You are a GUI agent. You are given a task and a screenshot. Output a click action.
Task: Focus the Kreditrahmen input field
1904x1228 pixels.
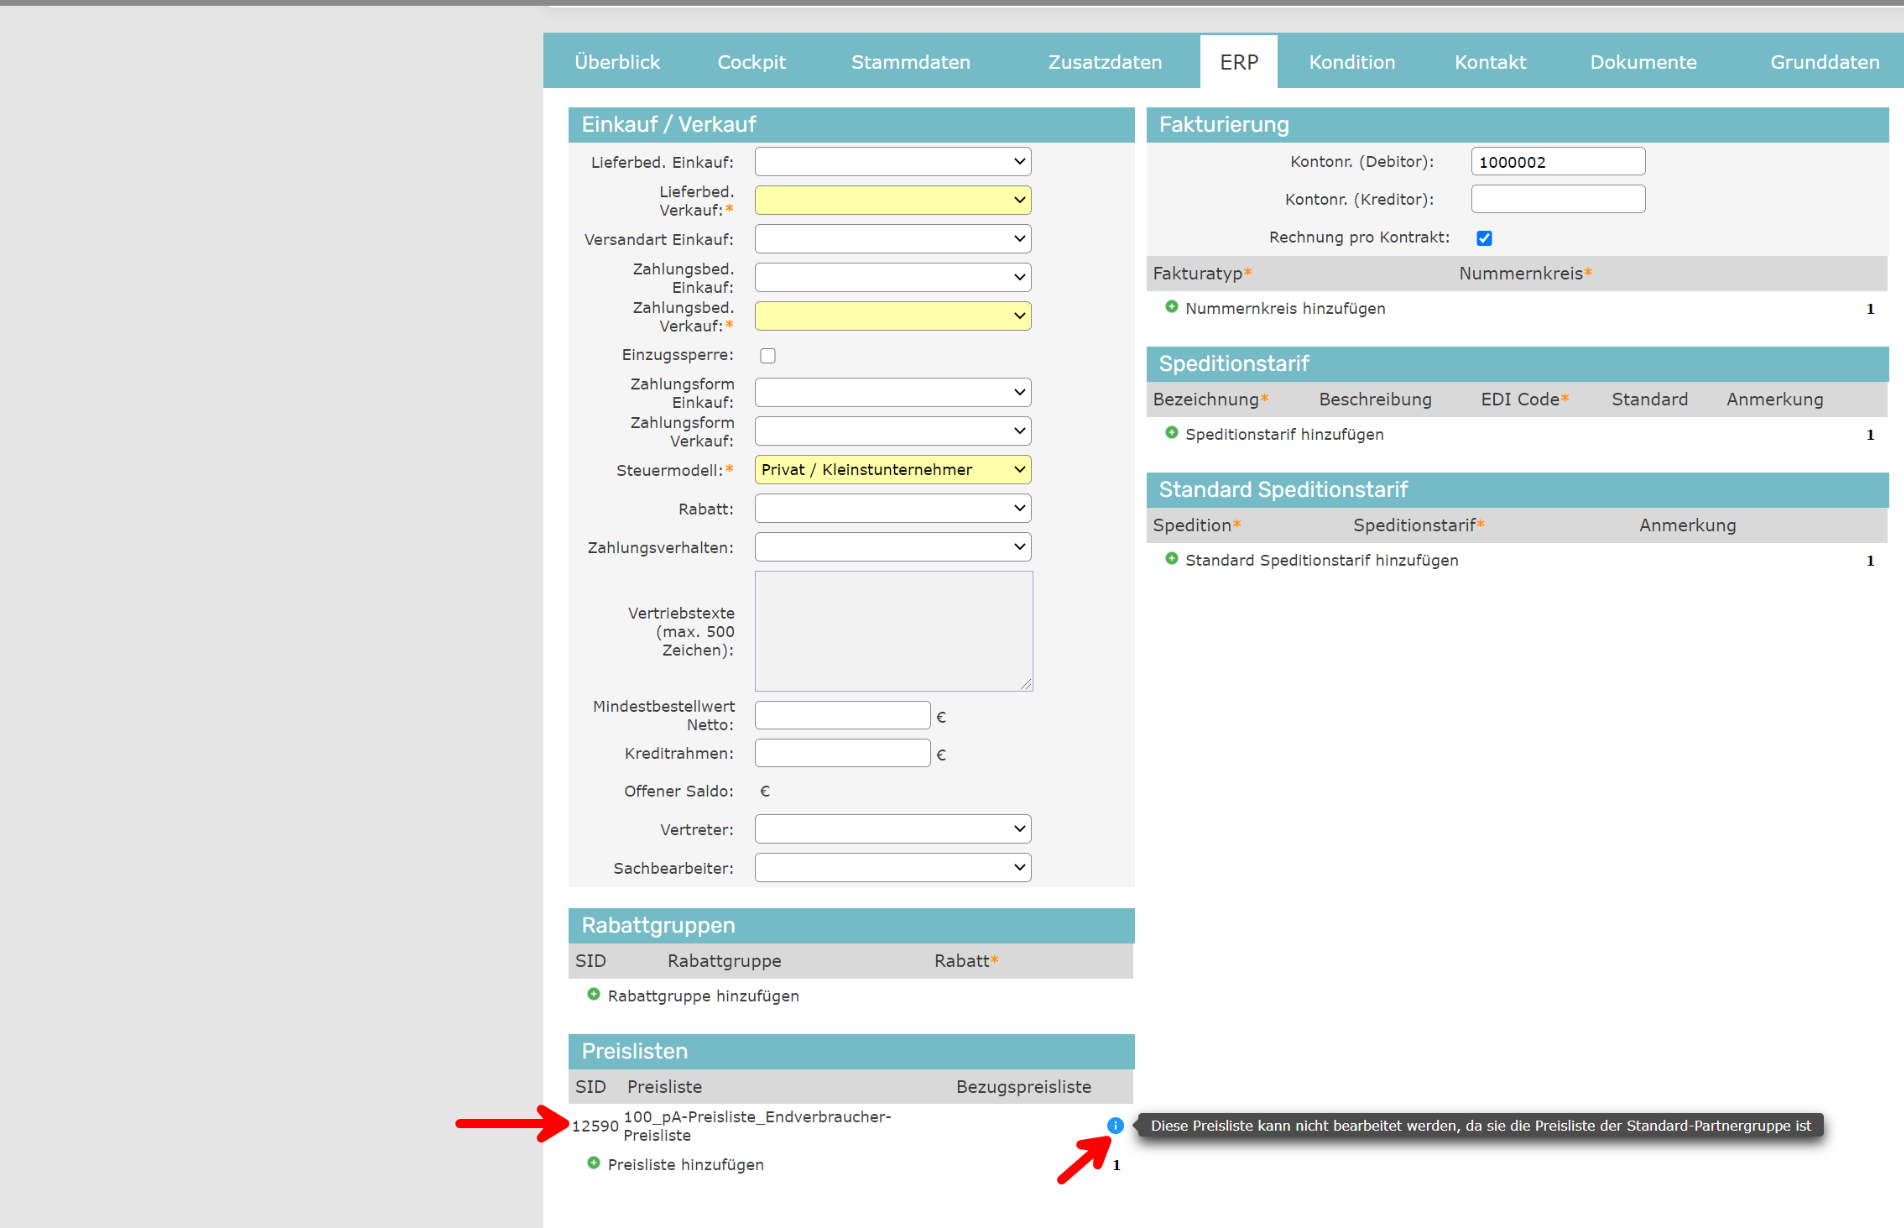click(842, 754)
